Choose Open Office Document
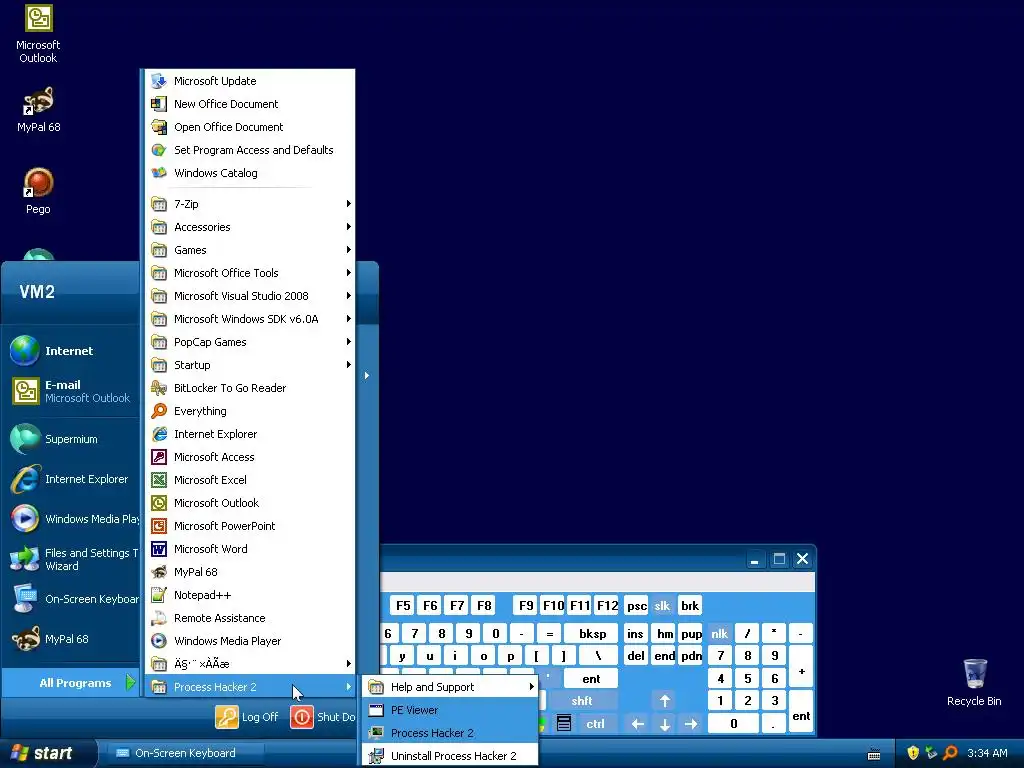The width and height of the screenshot is (1024, 768). 249,127
